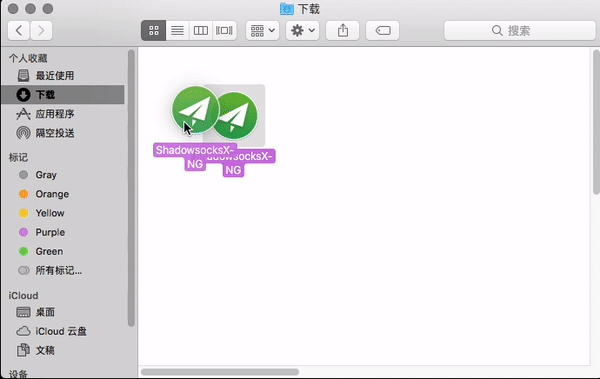Open the arrange grouping dropdown

[262, 31]
